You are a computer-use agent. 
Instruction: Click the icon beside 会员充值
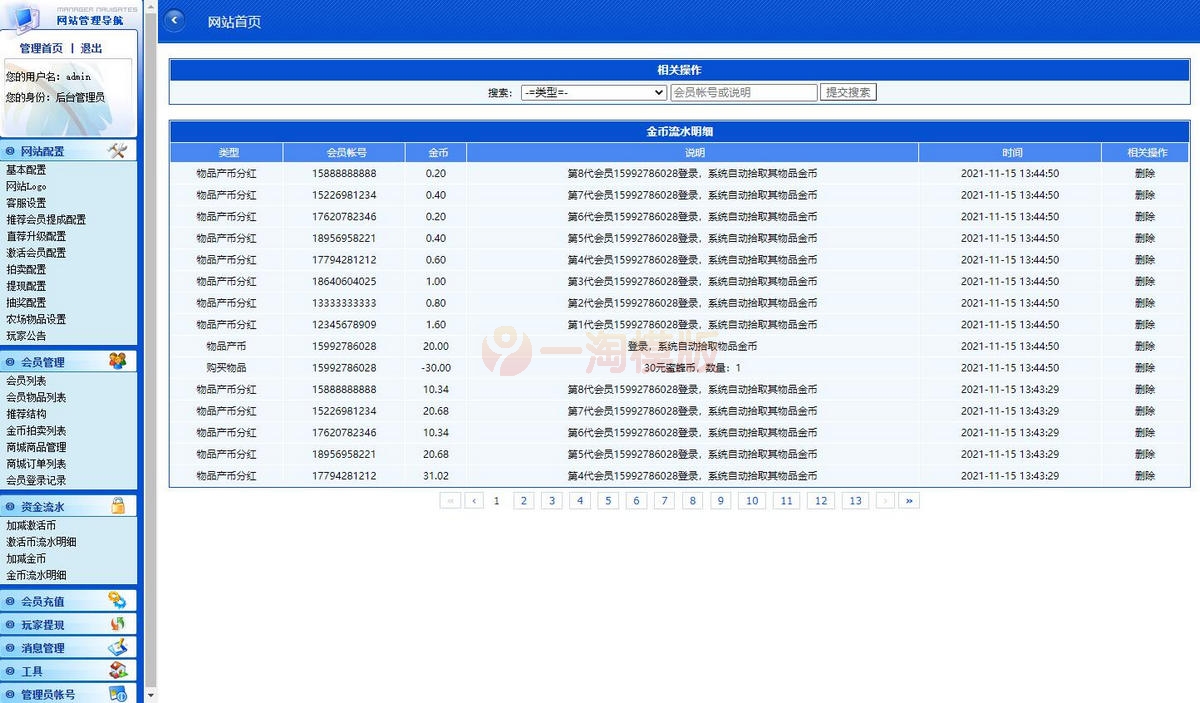pyautogui.click(x=118, y=601)
